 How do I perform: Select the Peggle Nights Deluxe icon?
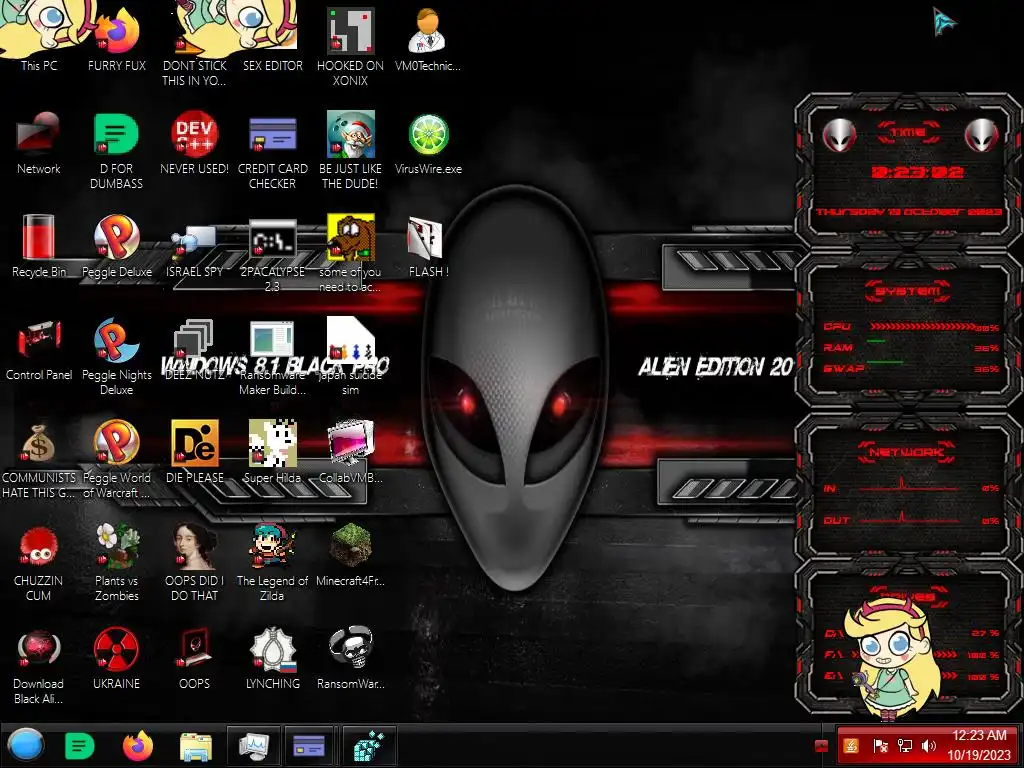(x=116, y=356)
